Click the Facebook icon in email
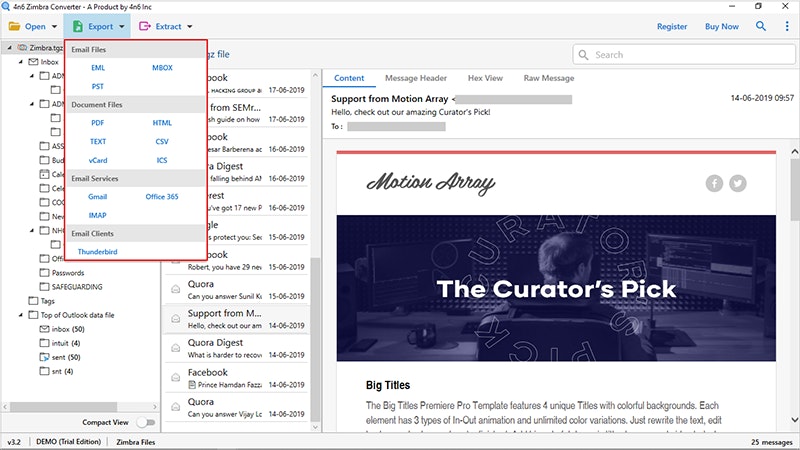This screenshot has height=450, width=800. (x=714, y=183)
